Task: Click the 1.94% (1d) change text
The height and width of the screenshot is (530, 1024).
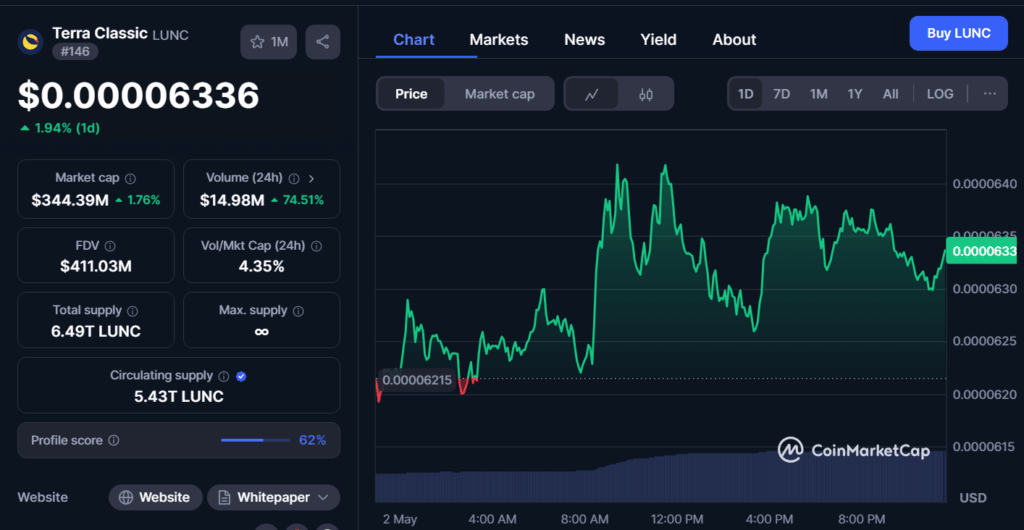Action: pos(60,129)
